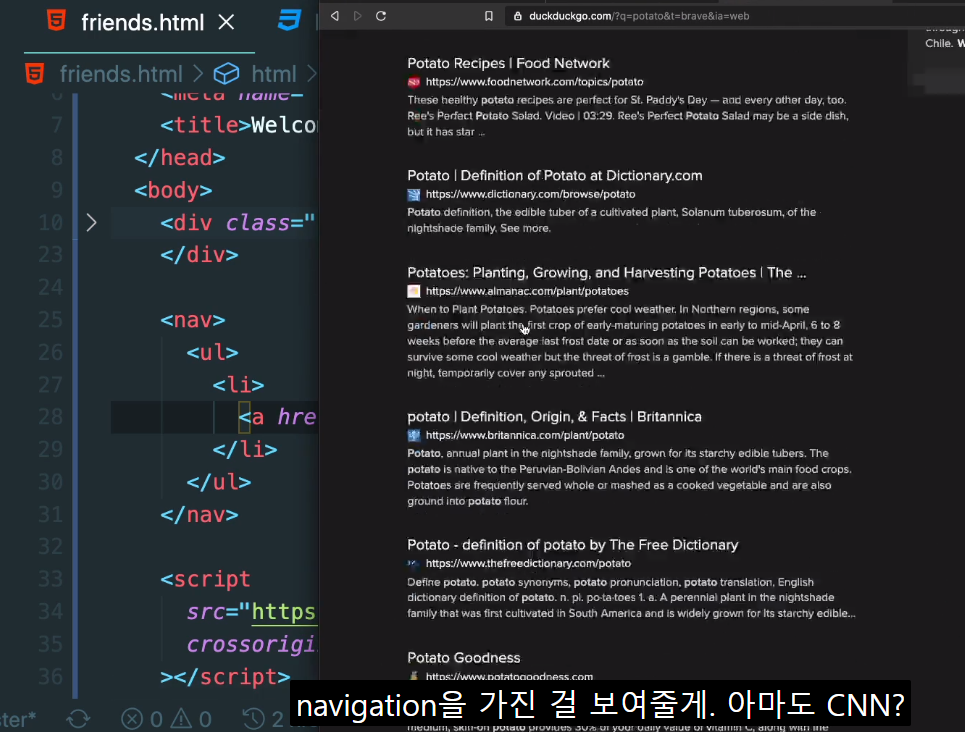Place cursor on the <ul> opening tag
This screenshot has height=732, width=965.
(x=212, y=352)
